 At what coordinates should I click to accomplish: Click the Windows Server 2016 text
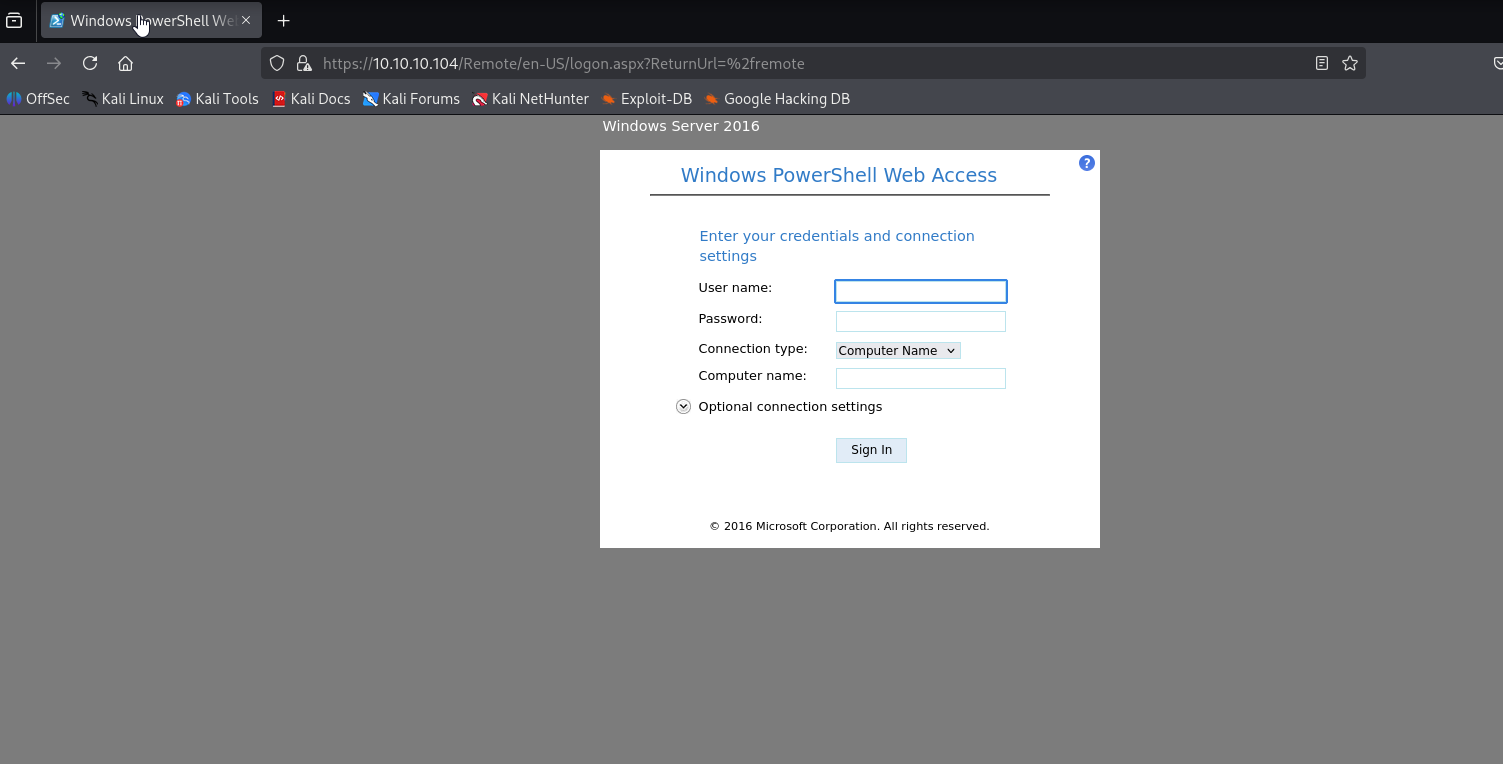click(681, 126)
